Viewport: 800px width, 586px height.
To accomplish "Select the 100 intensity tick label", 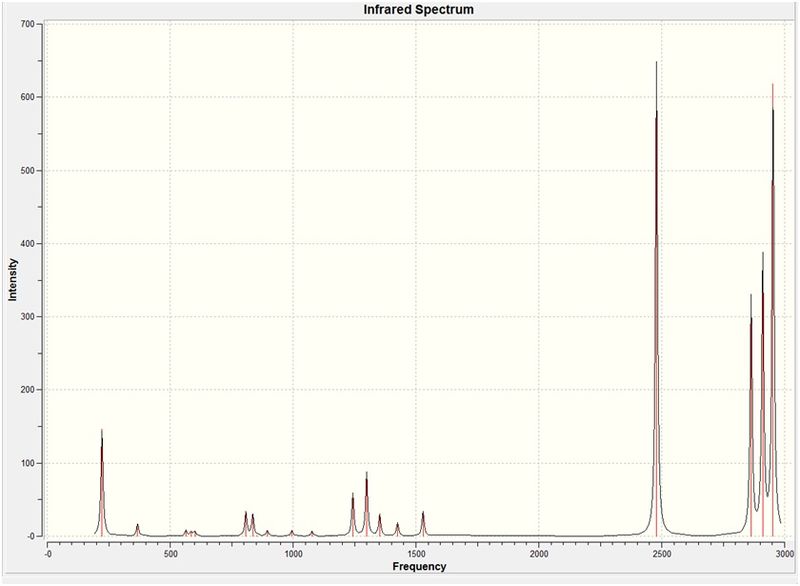I will click(x=28, y=463).
